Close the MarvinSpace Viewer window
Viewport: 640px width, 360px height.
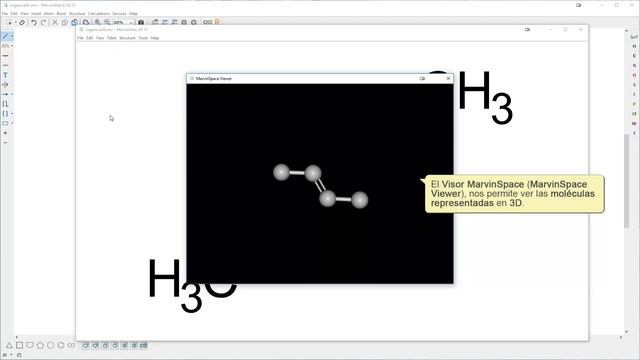pos(448,78)
